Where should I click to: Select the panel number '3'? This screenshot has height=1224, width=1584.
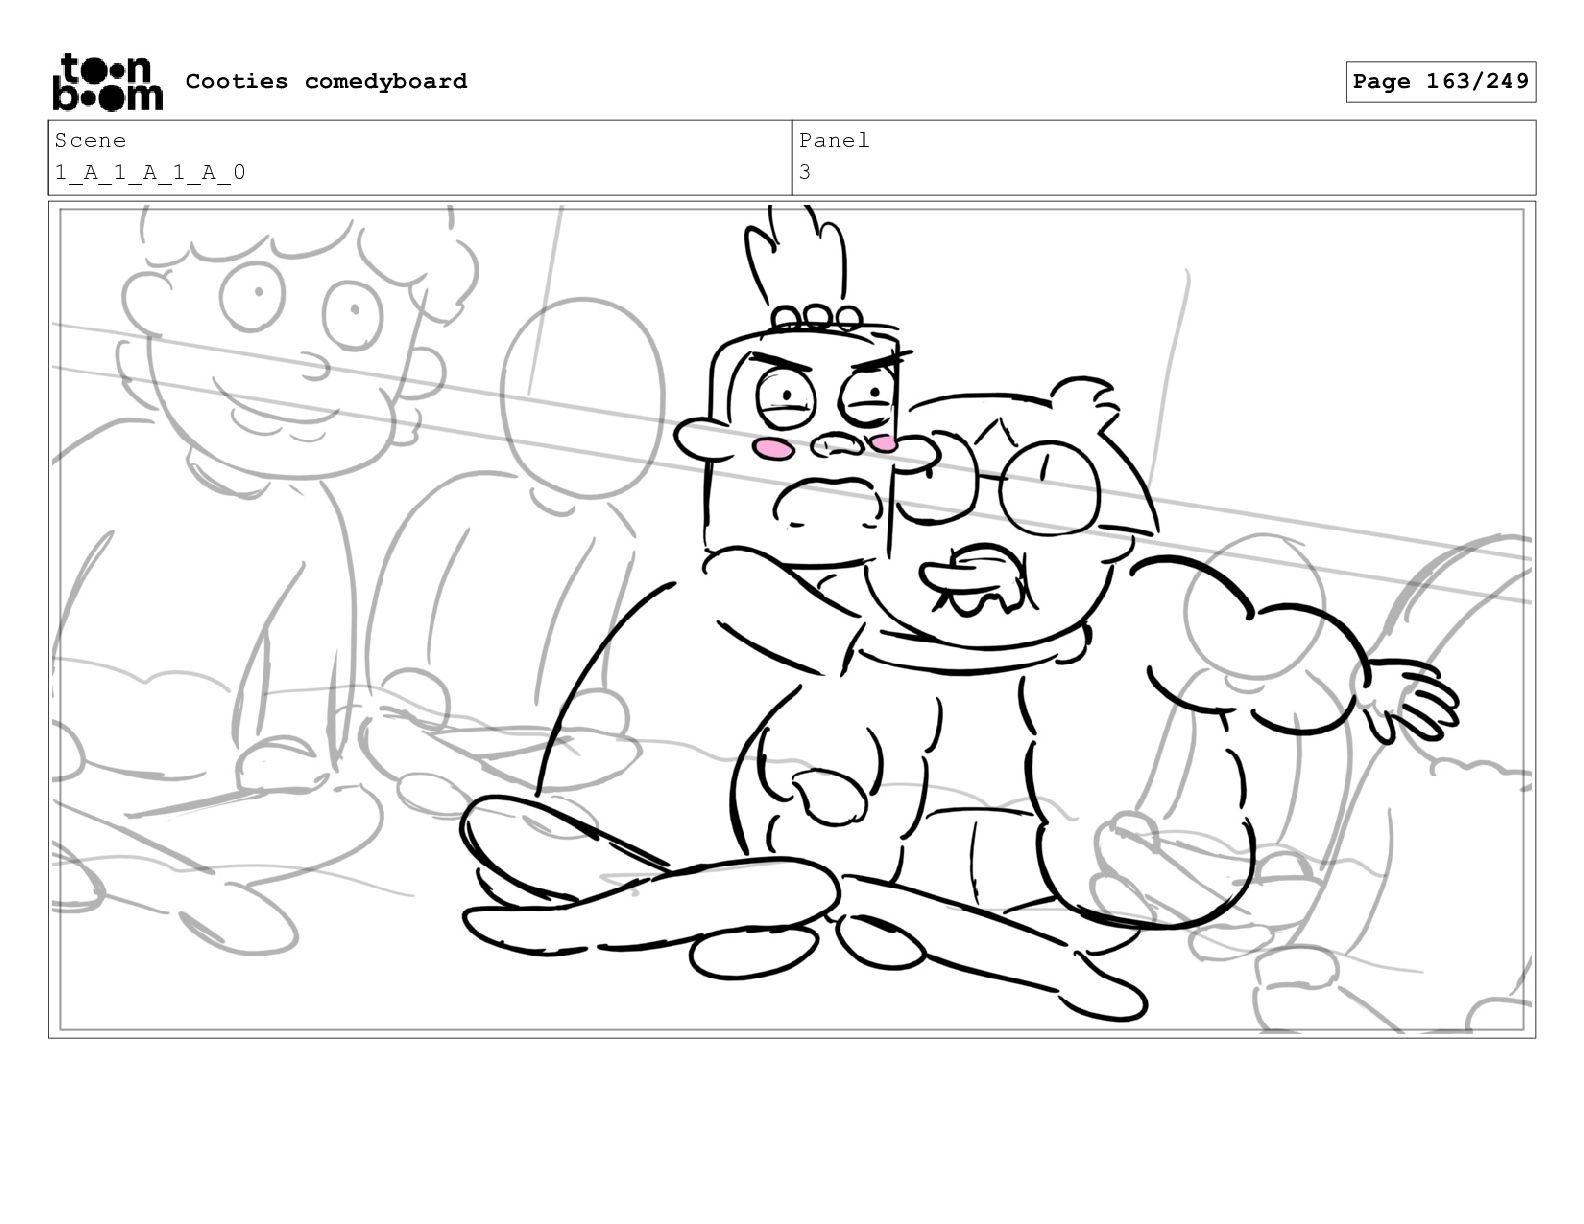pos(805,172)
